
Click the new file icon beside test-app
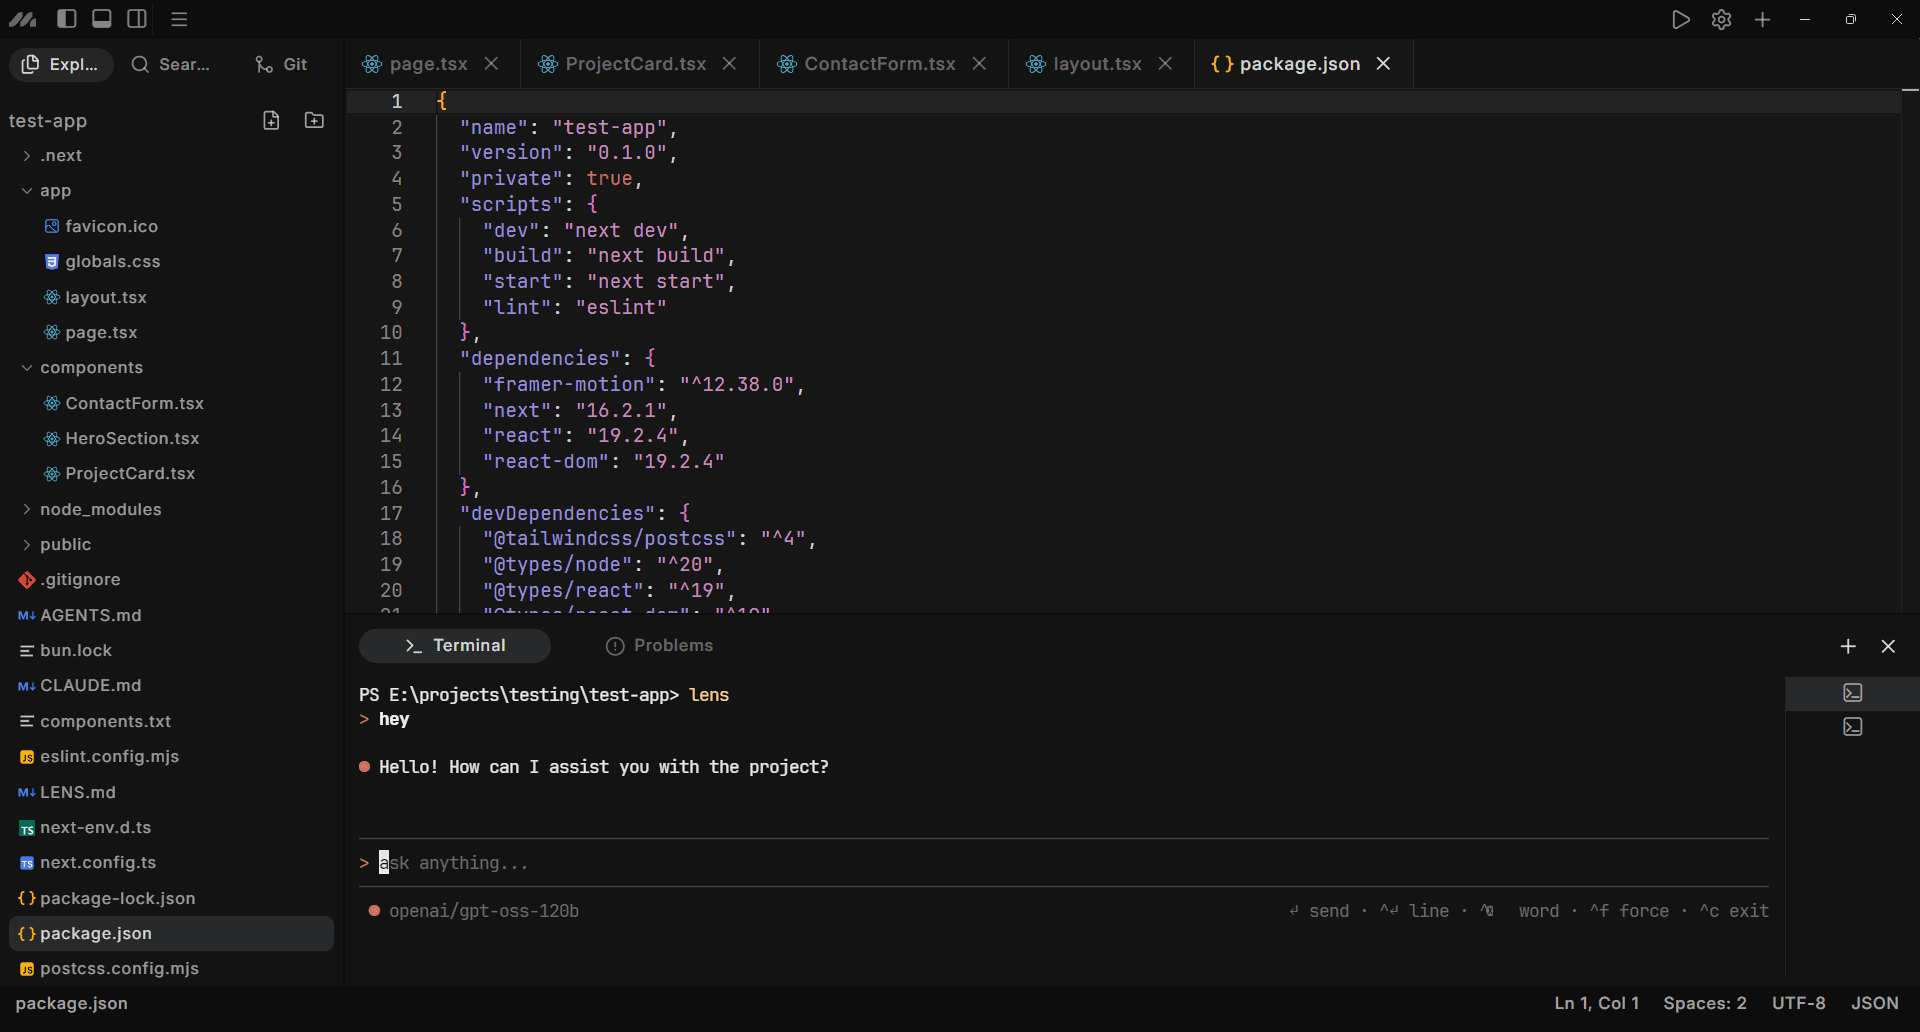[271, 121]
